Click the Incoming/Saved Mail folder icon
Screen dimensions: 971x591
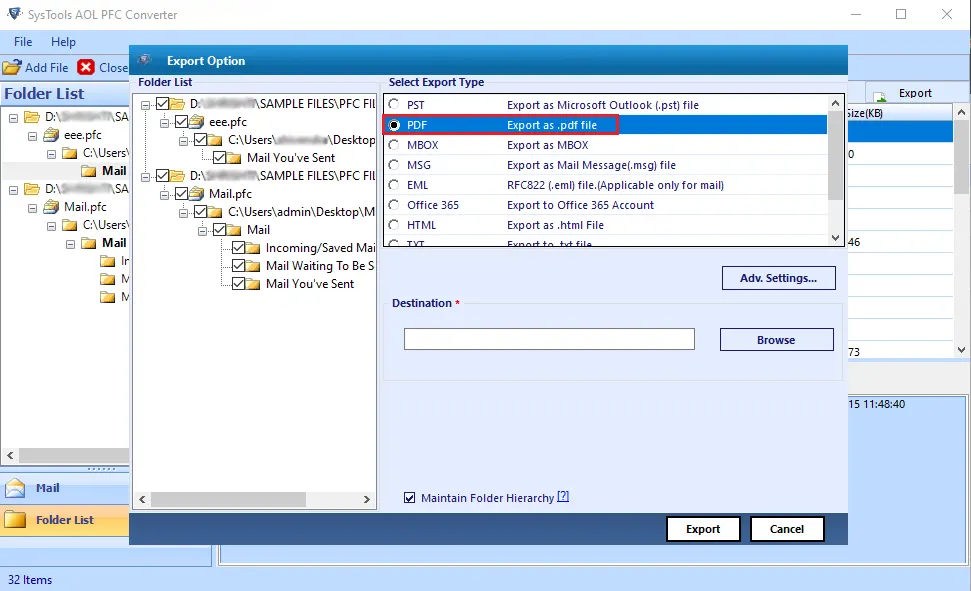tap(253, 248)
